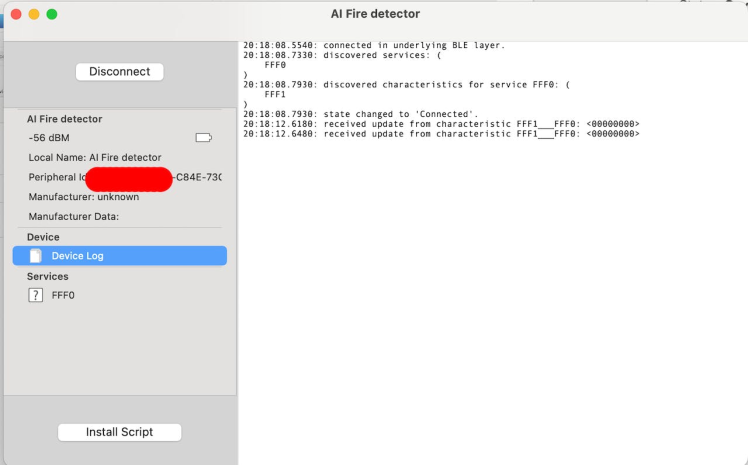Select Device Log in sidebar
The width and height of the screenshot is (748, 465).
click(120, 256)
